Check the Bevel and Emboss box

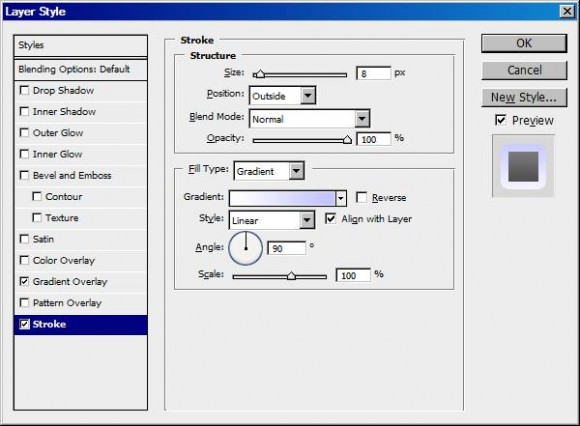[x=24, y=175]
